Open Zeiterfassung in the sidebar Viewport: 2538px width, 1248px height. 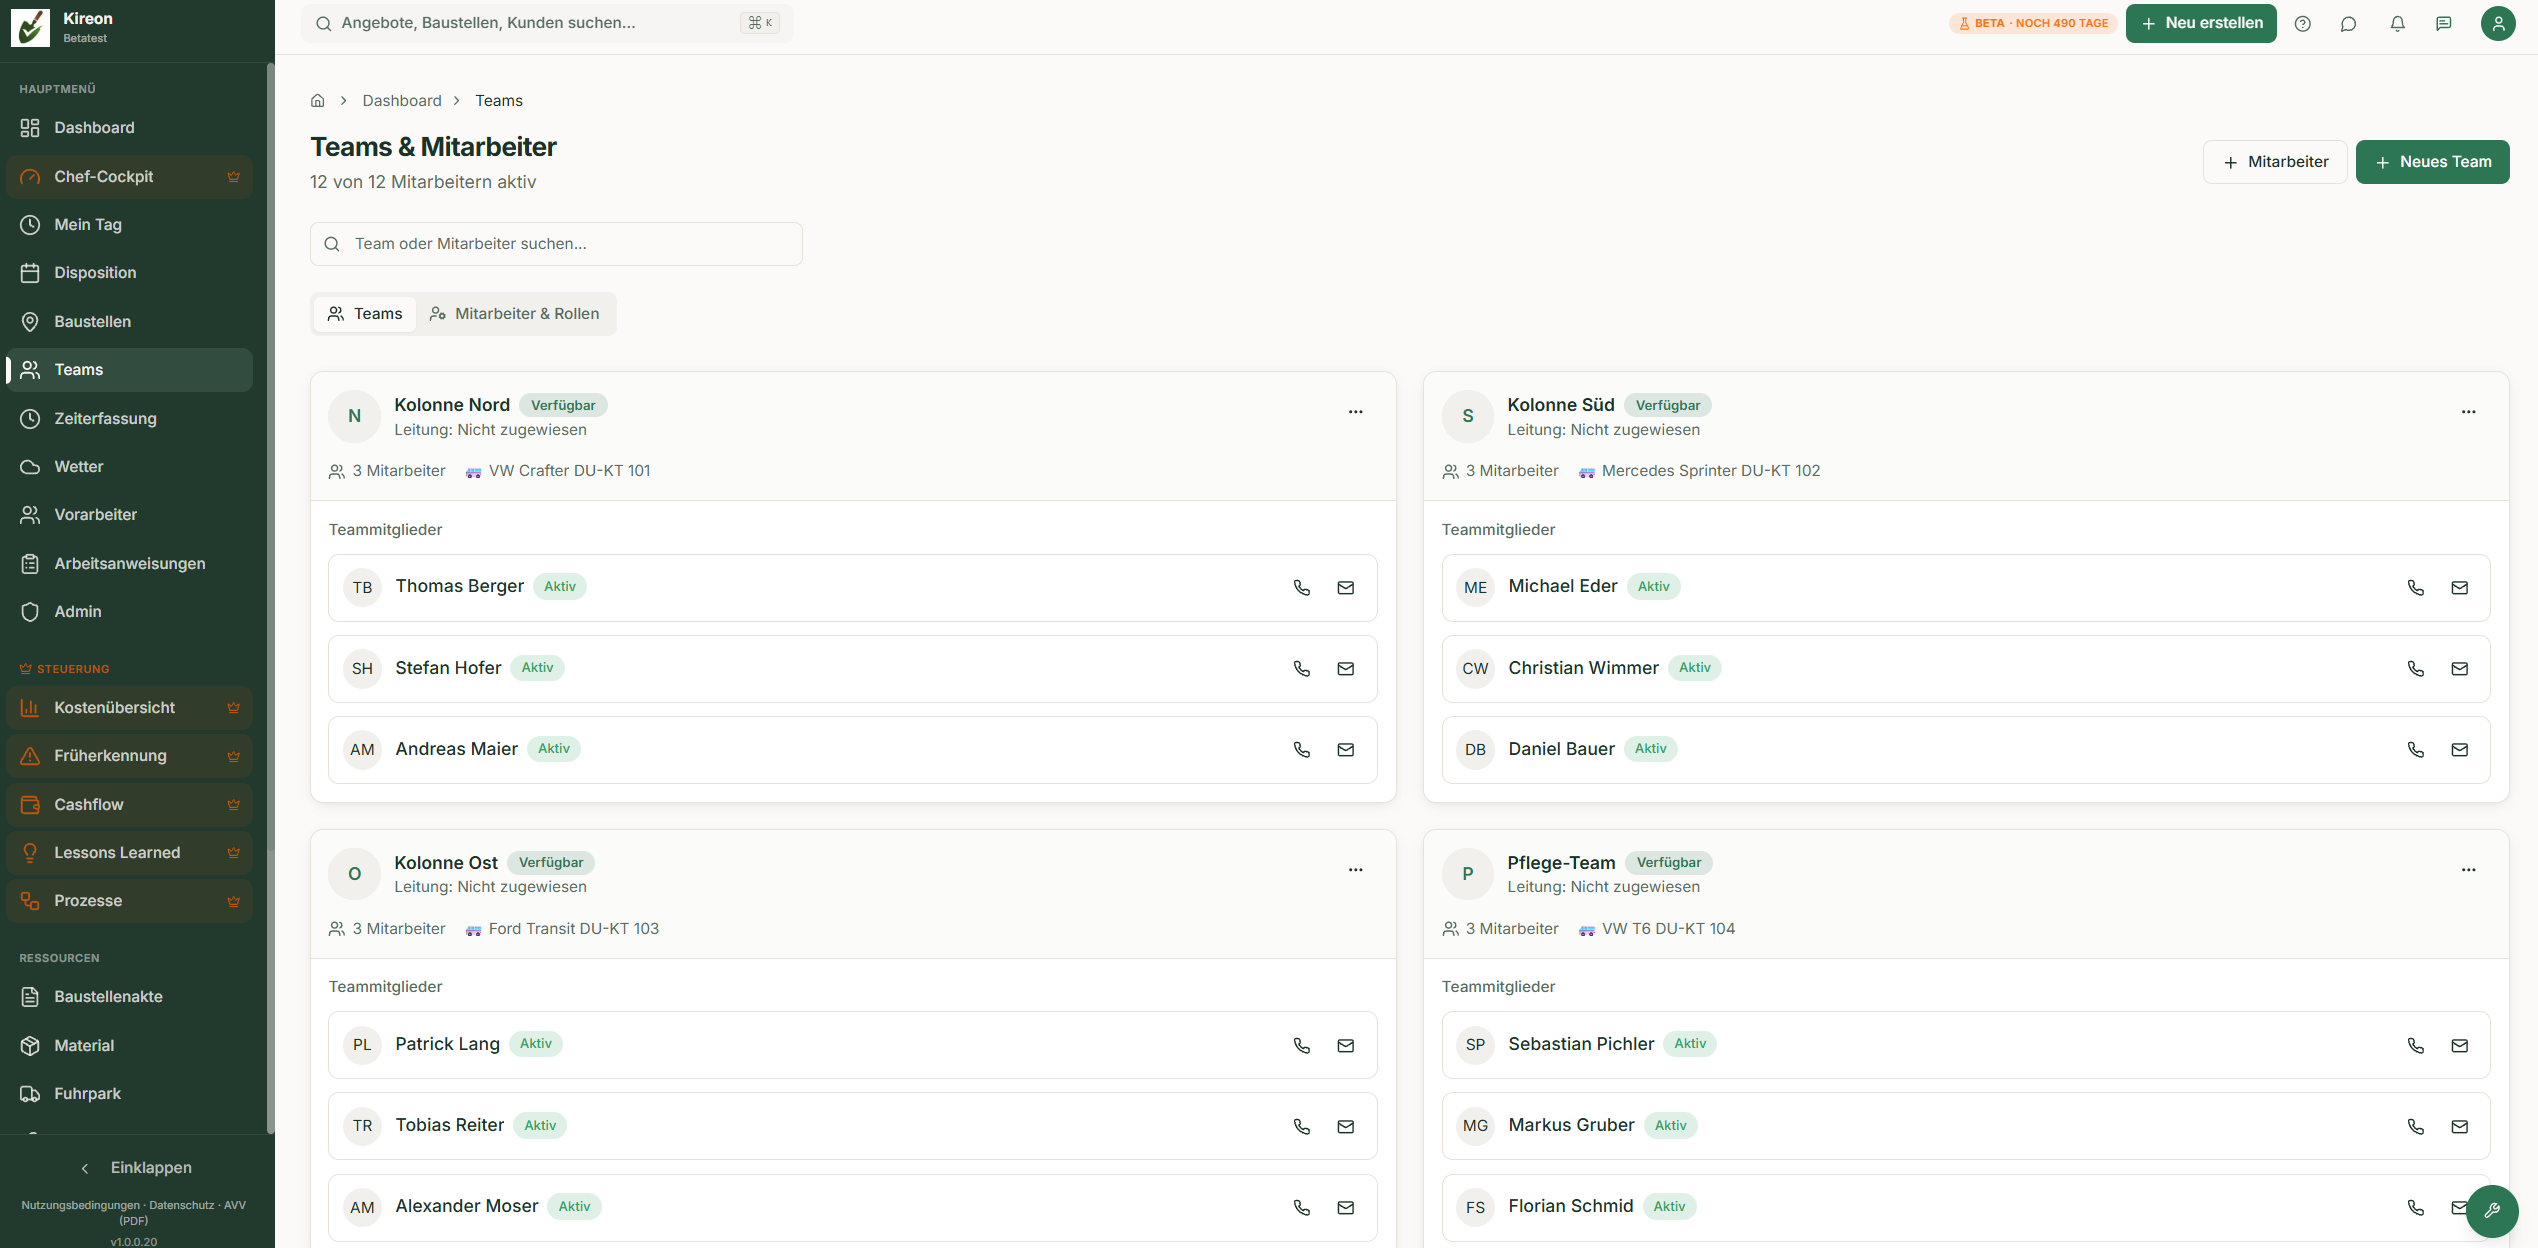130,419
